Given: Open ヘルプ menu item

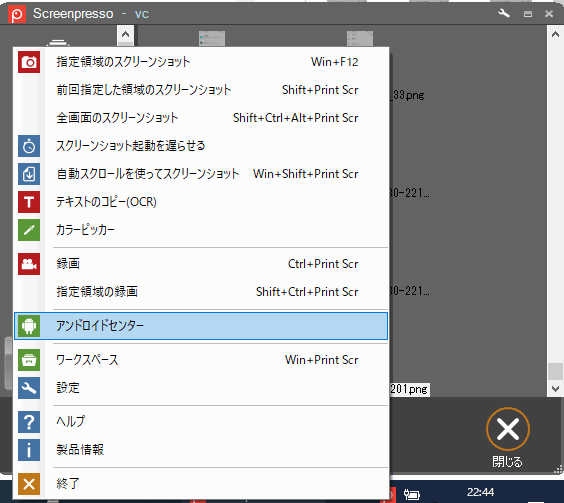Looking at the screenshot, I should click(x=201, y=422).
